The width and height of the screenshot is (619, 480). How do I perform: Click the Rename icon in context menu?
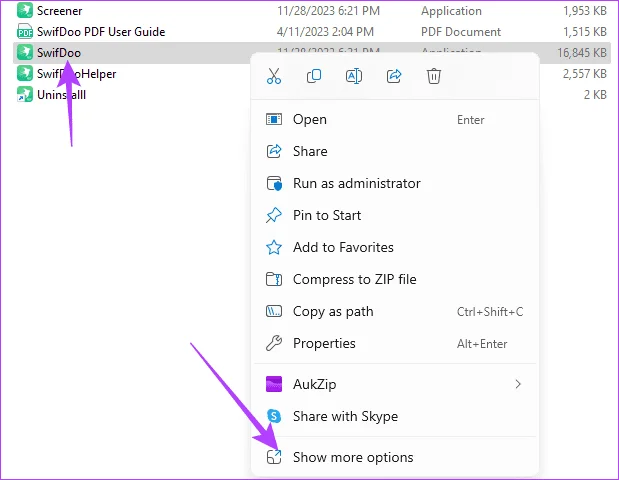[354, 76]
